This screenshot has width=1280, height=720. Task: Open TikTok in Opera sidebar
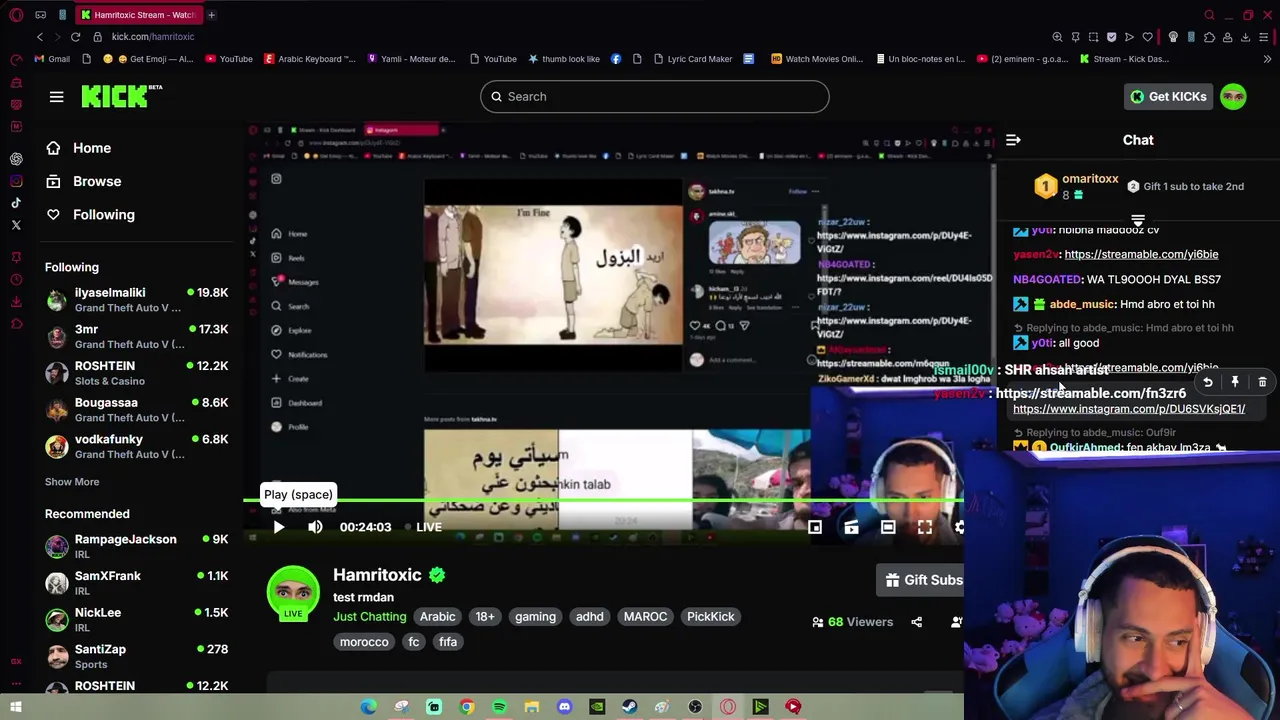coord(16,203)
